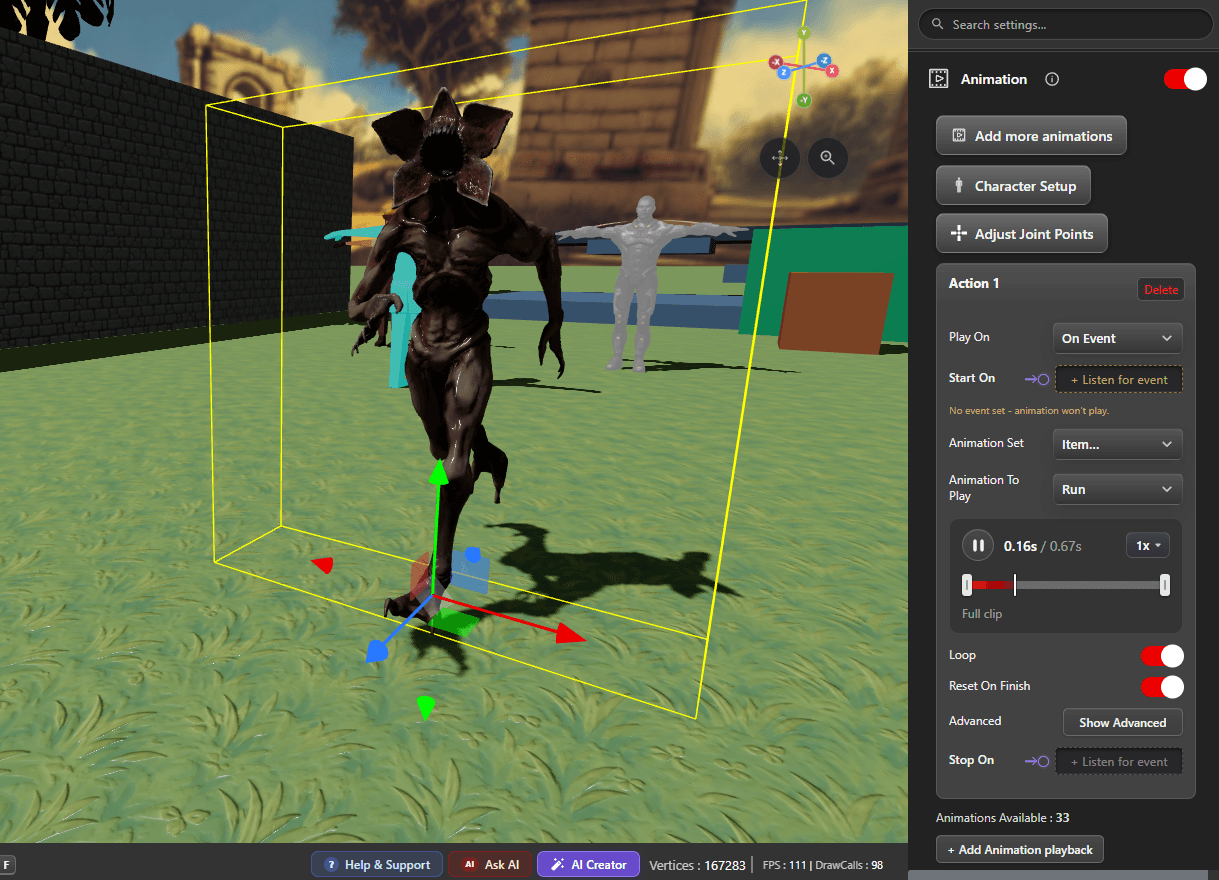Click the X axis gizmo node
This screenshot has width=1219, height=880.
pos(832,71)
